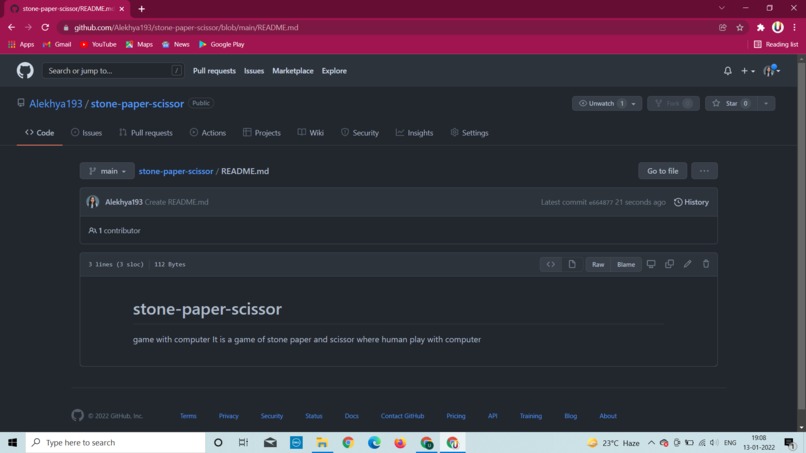This screenshot has width=806, height=453.
Task: Open Create README.md commit message
Action: click(177, 202)
